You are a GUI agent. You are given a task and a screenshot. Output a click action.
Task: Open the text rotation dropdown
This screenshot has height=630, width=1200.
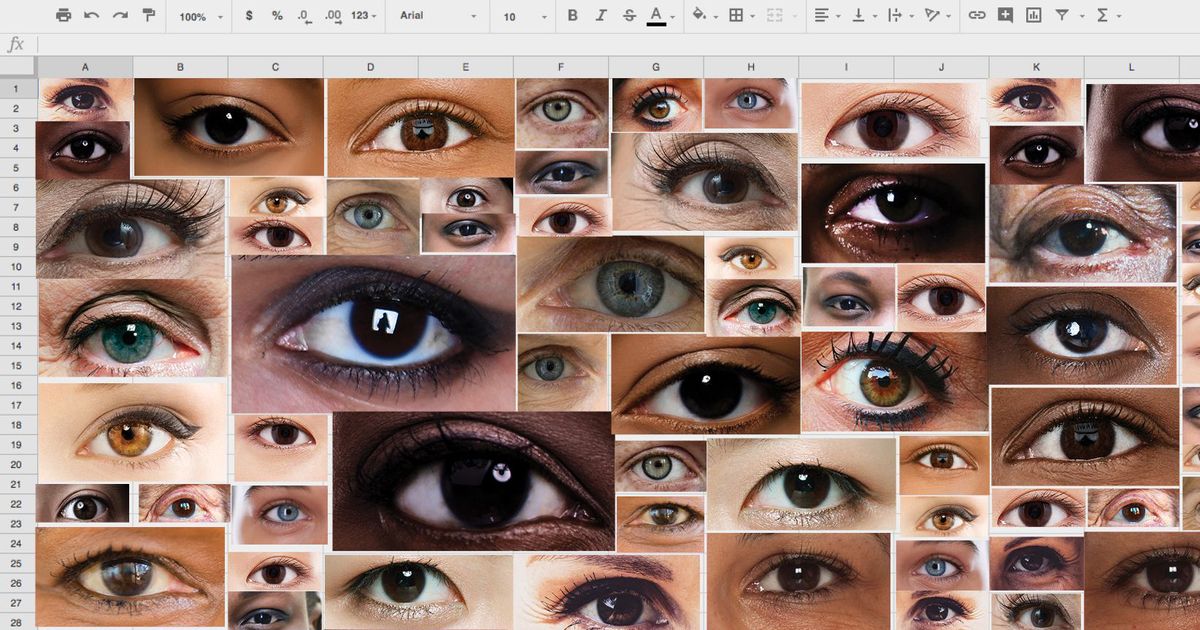[937, 16]
